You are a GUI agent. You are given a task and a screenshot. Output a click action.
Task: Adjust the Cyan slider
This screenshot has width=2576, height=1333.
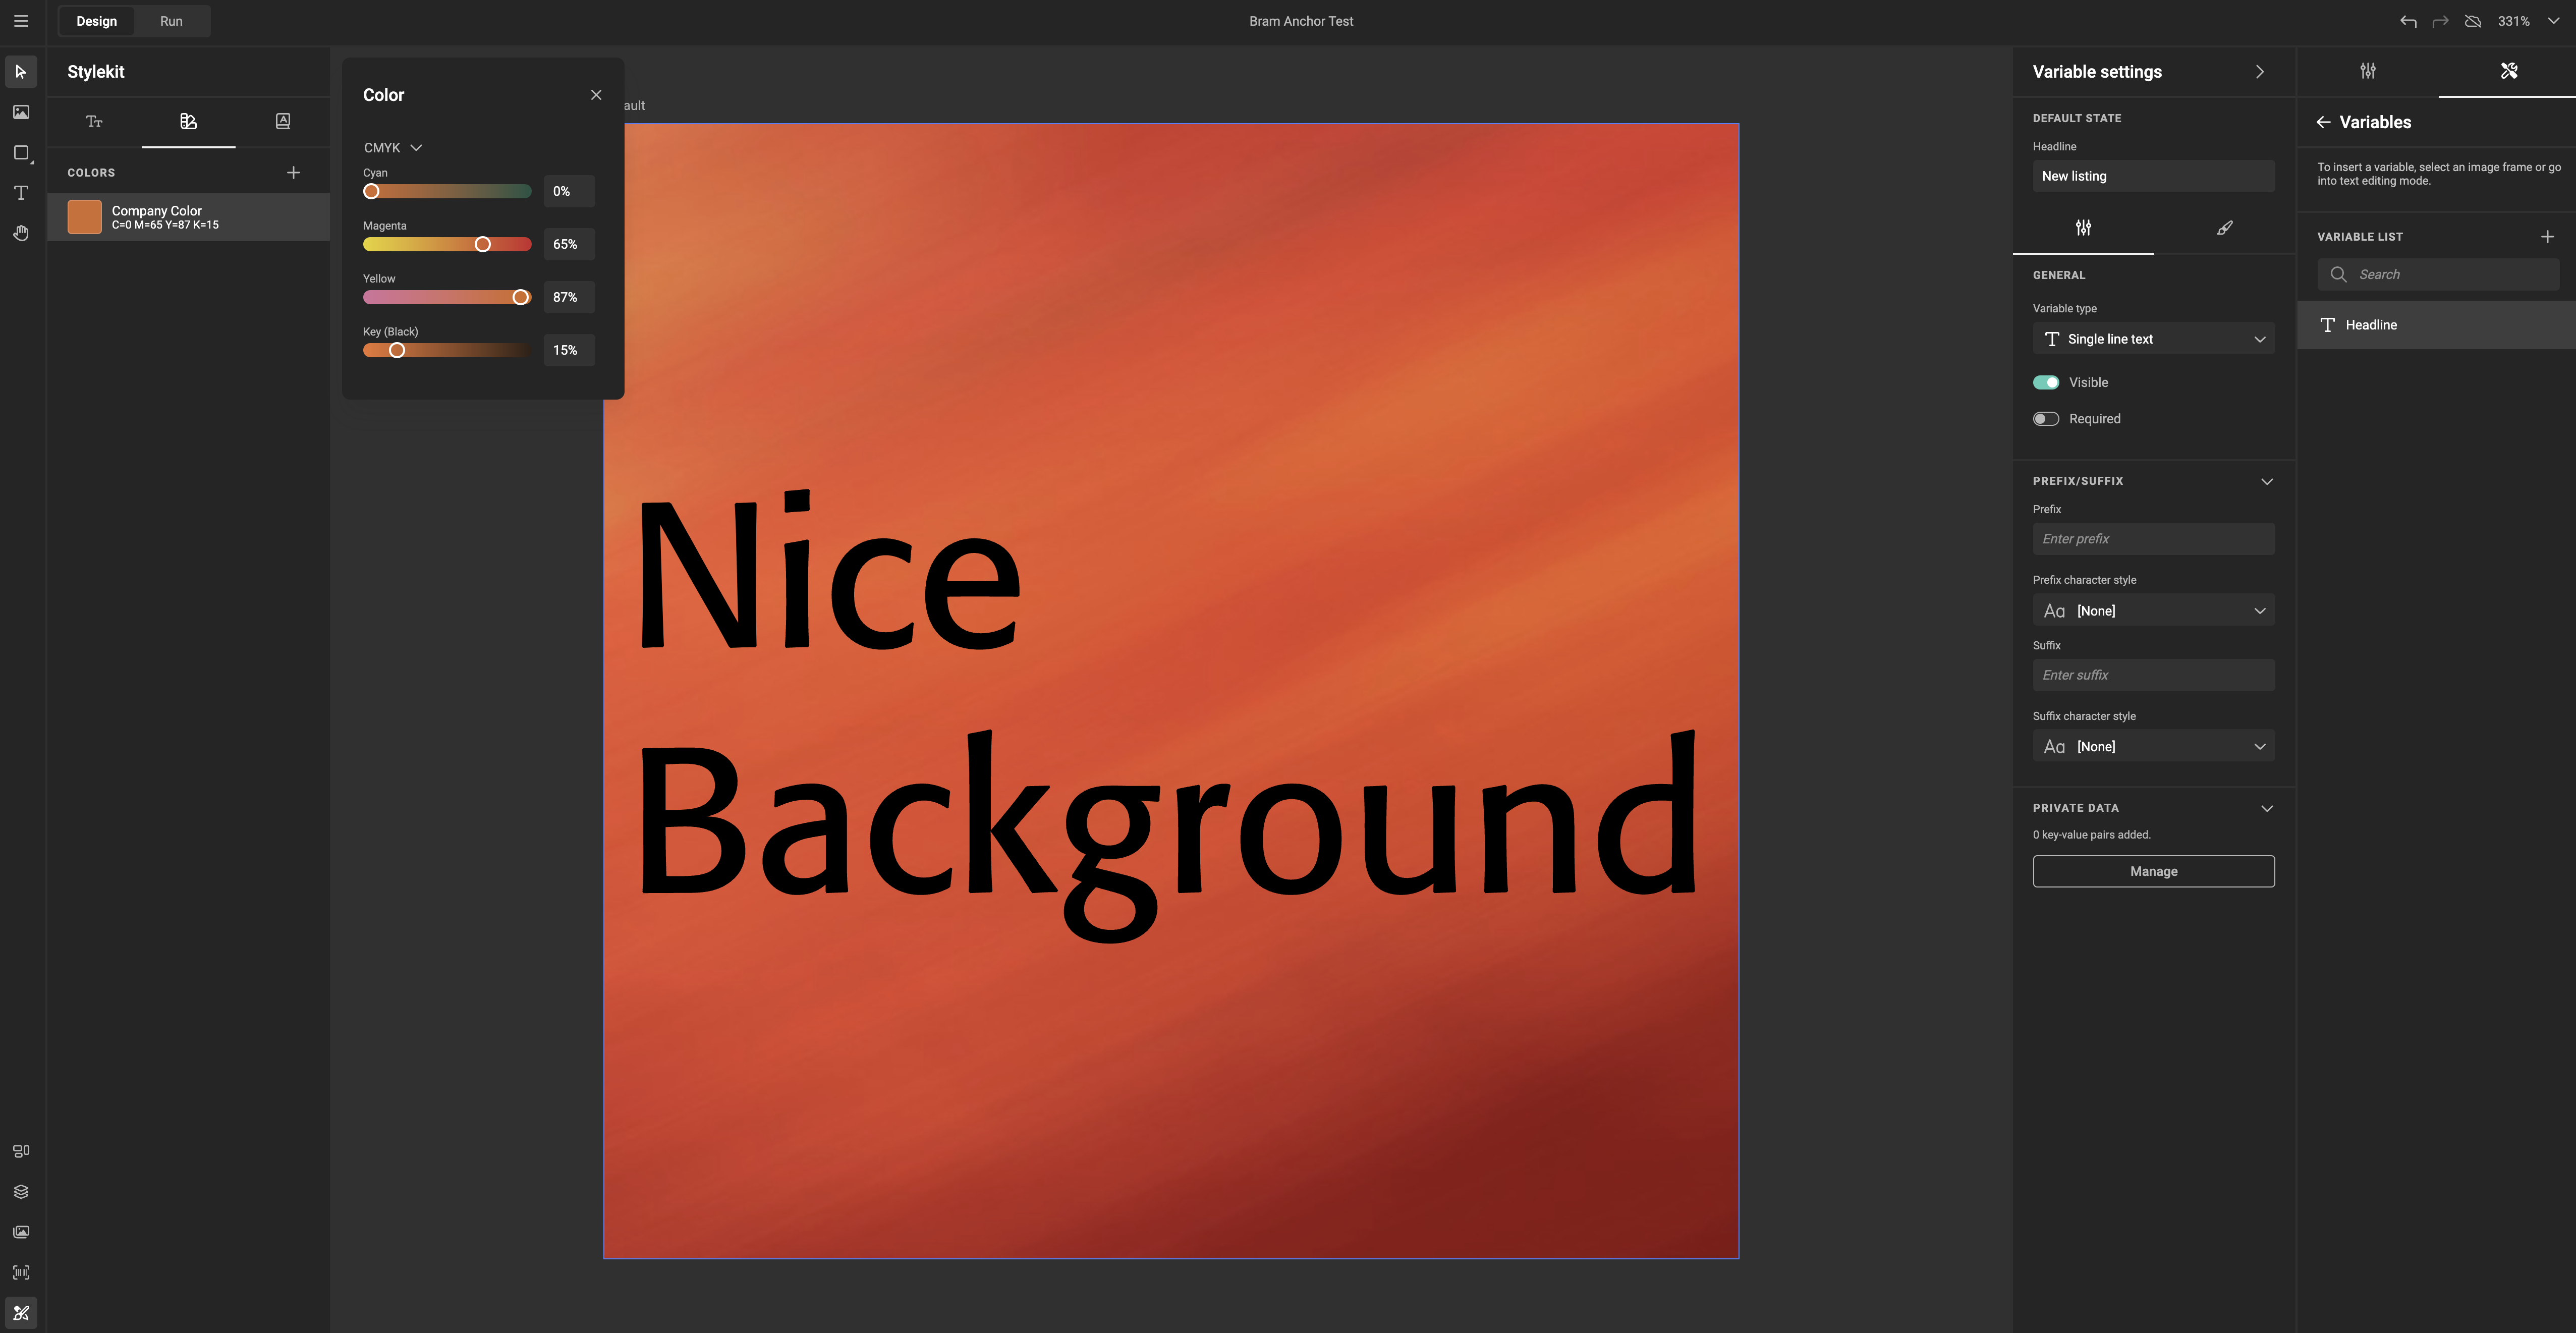(447, 191)
